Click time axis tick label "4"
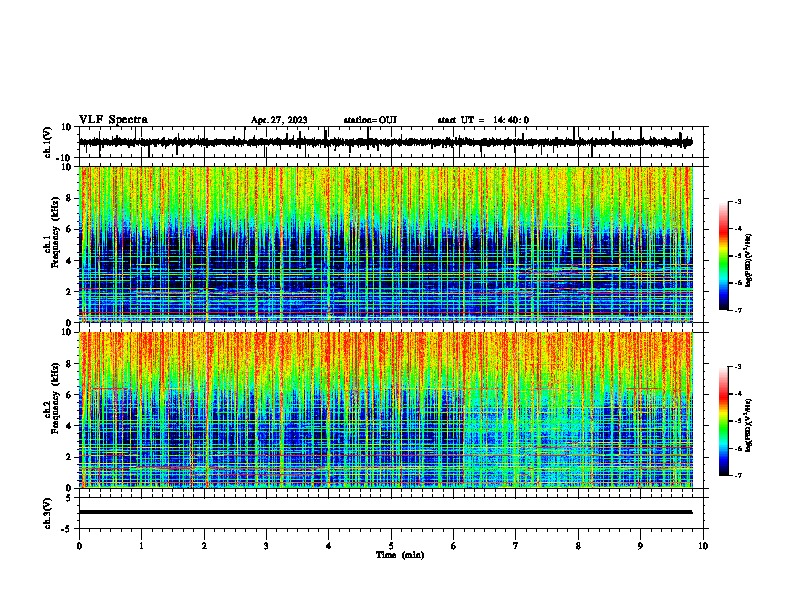This screenshot has height=612, width=792. (329, 546)
